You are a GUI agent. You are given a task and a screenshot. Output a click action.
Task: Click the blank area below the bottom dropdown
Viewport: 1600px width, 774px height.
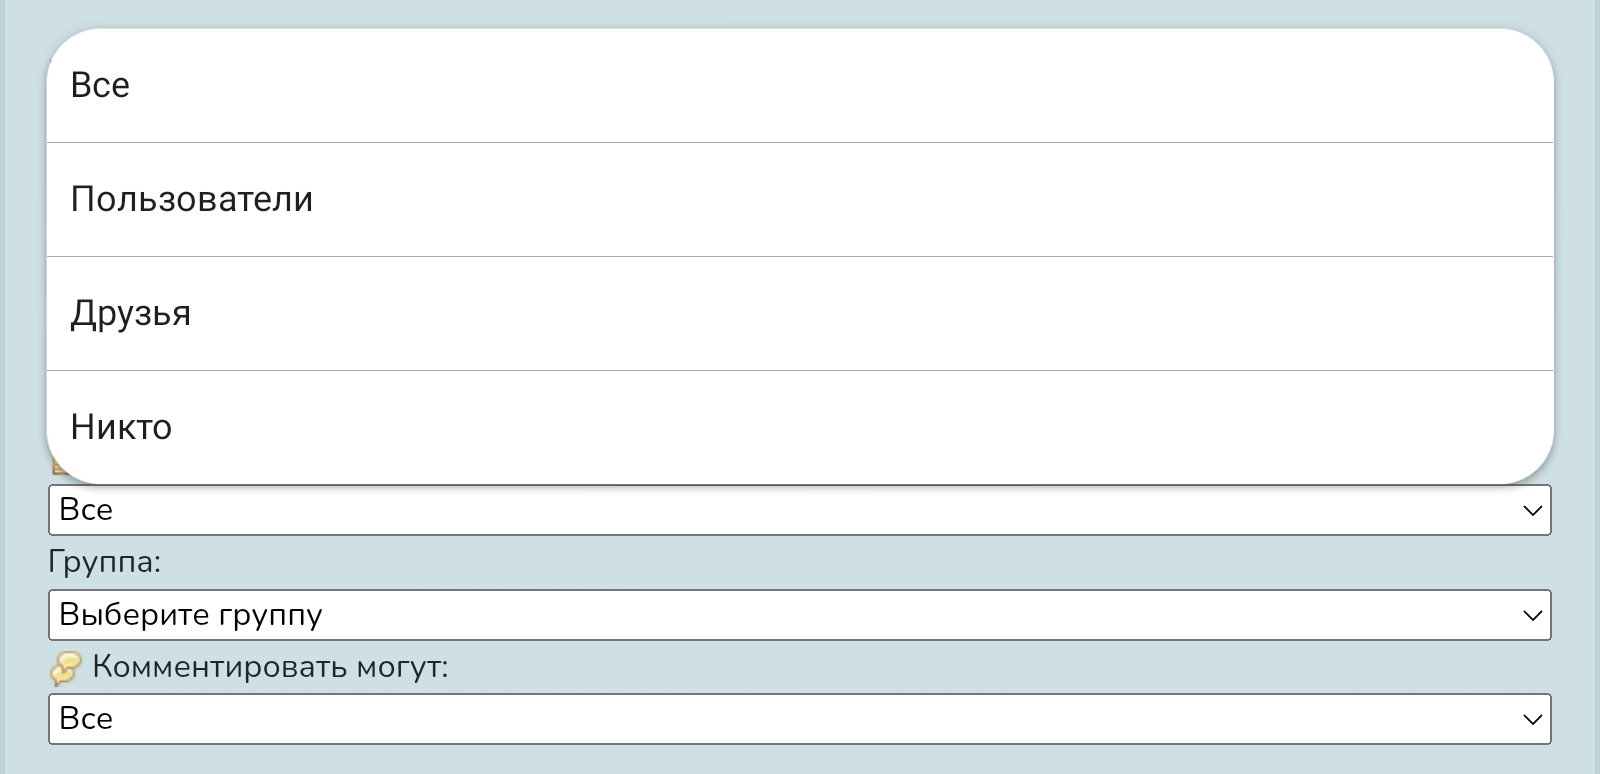[800, 760]
